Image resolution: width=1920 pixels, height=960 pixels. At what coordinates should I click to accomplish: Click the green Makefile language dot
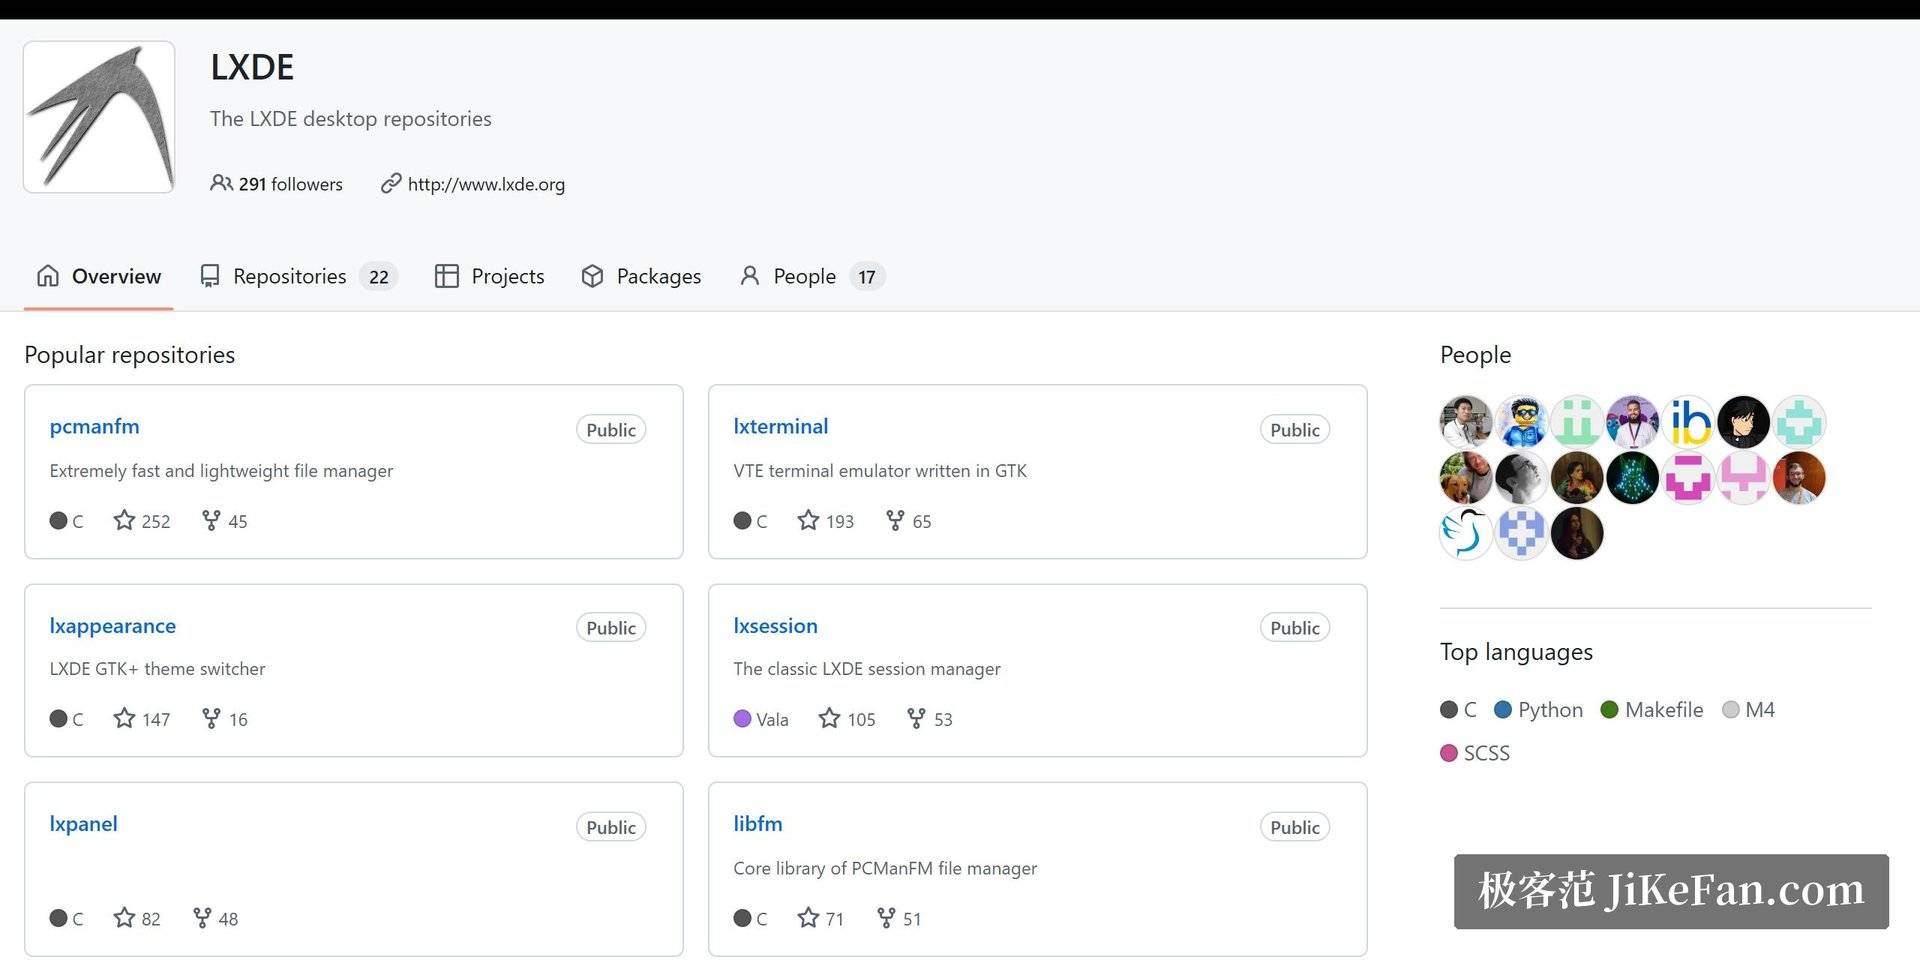1610,710
